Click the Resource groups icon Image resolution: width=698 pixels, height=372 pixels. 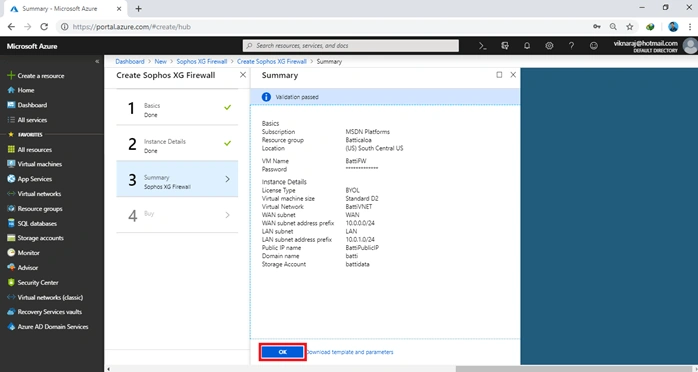tap(11, 209)
